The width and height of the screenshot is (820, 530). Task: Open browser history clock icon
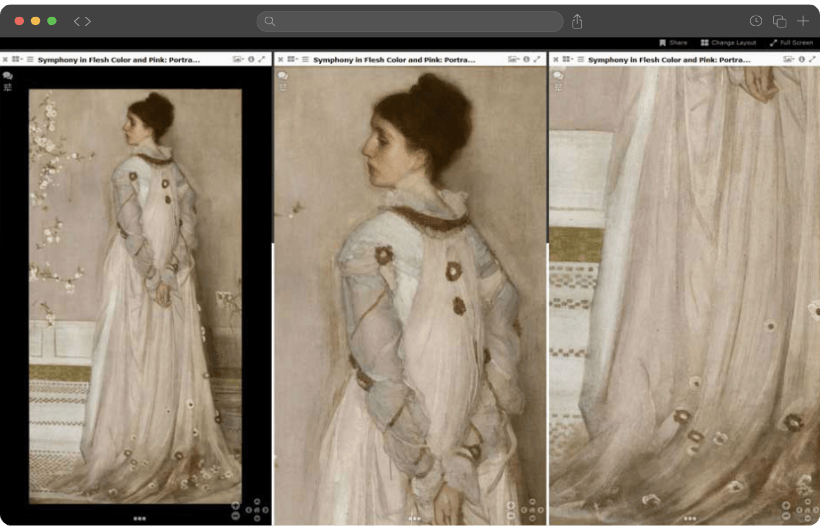pyautogui.click(x=756, y=21)
